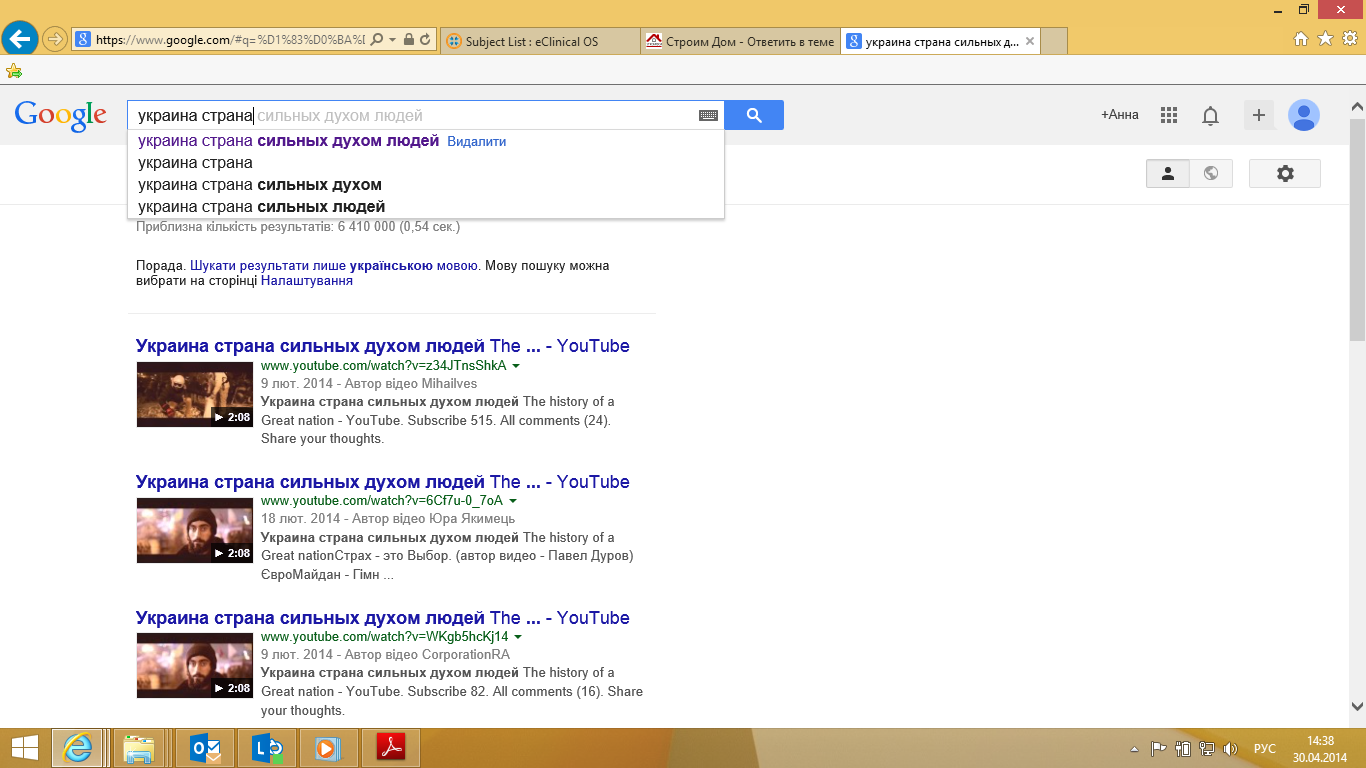1366x768 pixels.
Task: Switch to the Subject List eClinical OS tab
Action: point(539,41)
